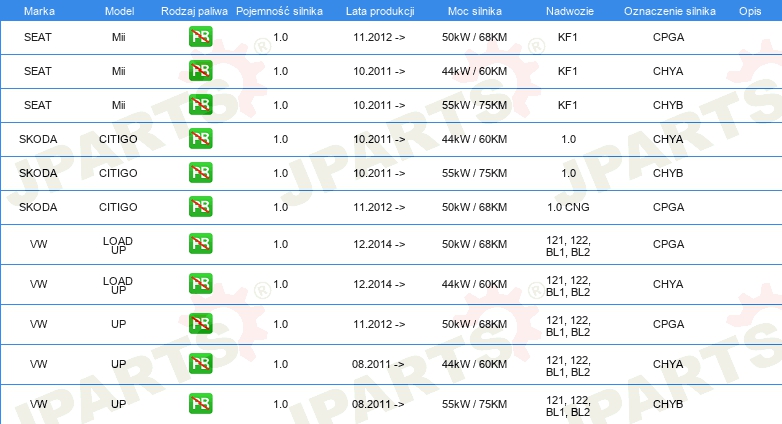Image resolution: width=782 pixels, height=424 pixels.
Task: Click fuel icon in SKODA CITIGO CNG row
Action: click(x=200, y=207)
